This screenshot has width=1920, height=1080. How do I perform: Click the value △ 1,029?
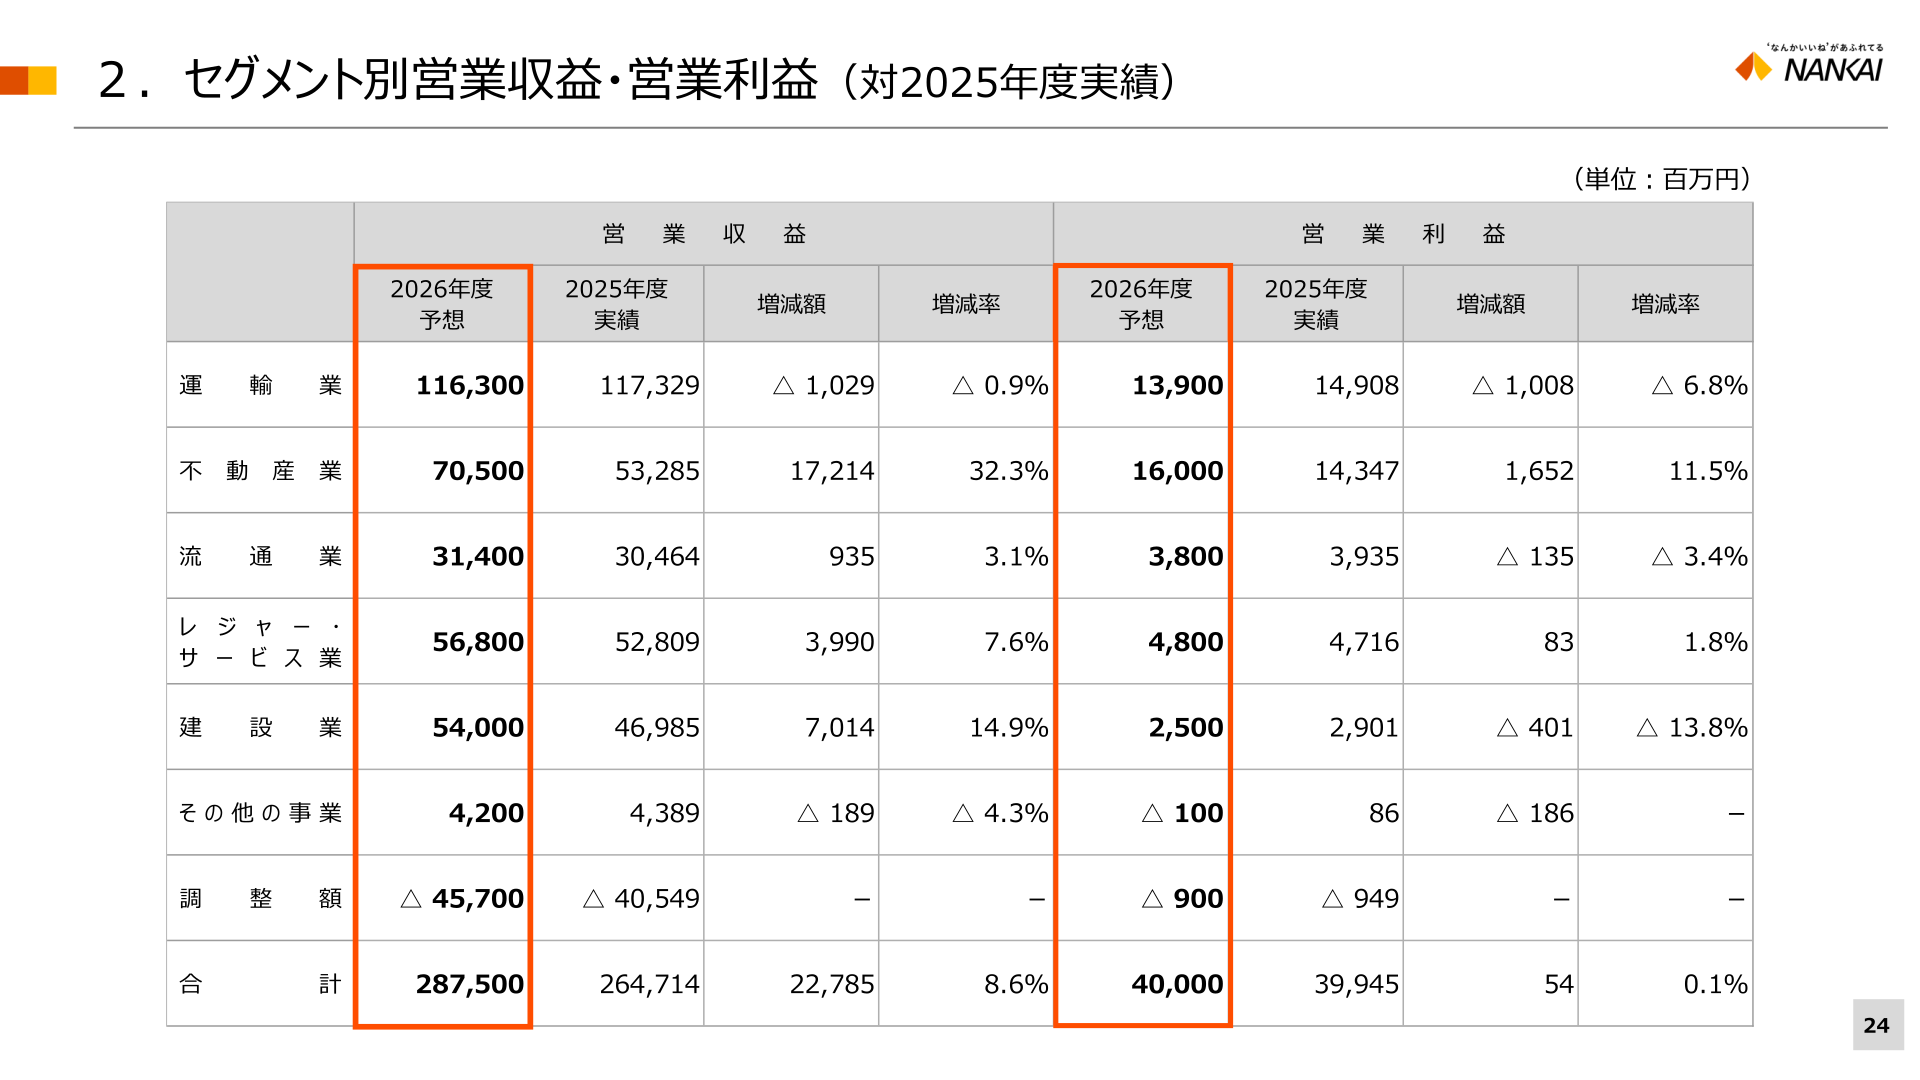click(824, 385)
